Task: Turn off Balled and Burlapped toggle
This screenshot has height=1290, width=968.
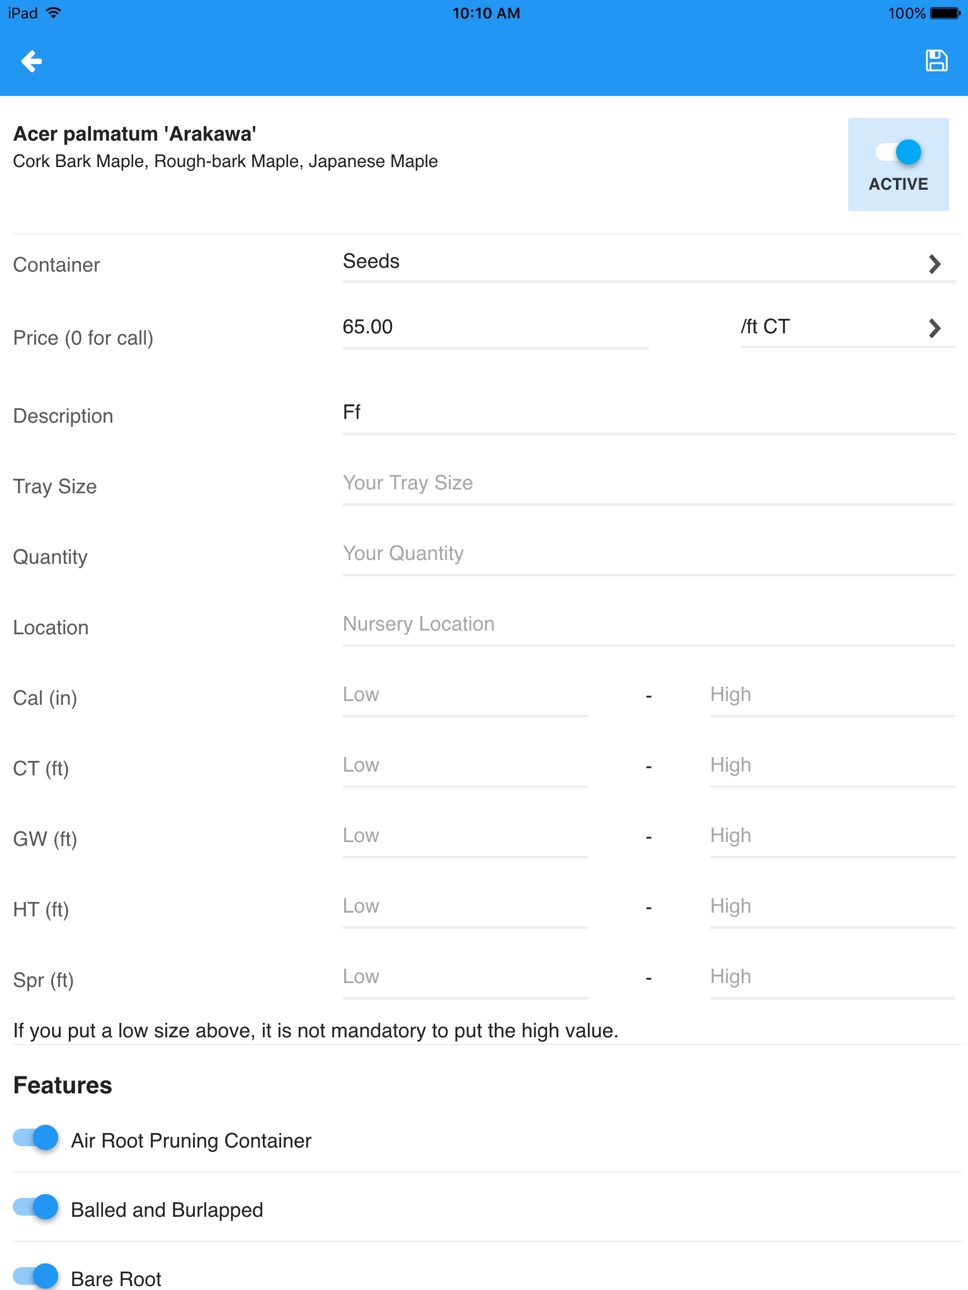Action: tap(36, 1207)
